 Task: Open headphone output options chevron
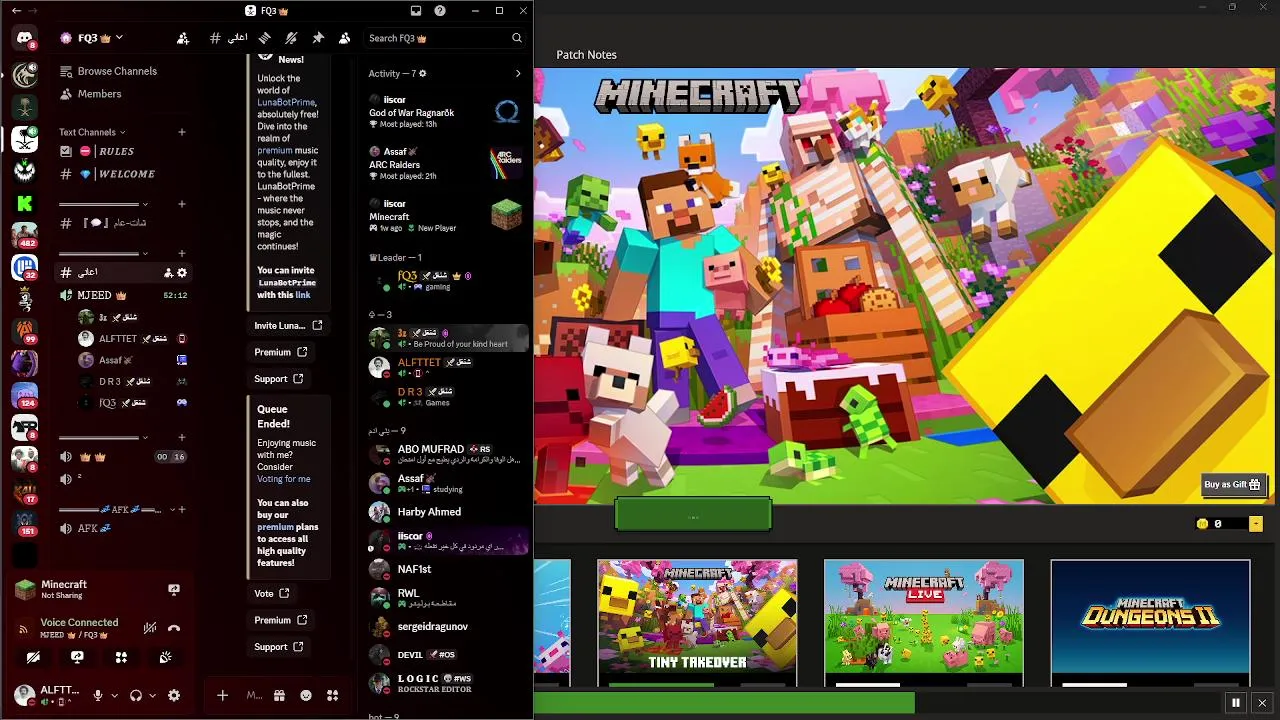pyautogui.click(x=152, y=695)
